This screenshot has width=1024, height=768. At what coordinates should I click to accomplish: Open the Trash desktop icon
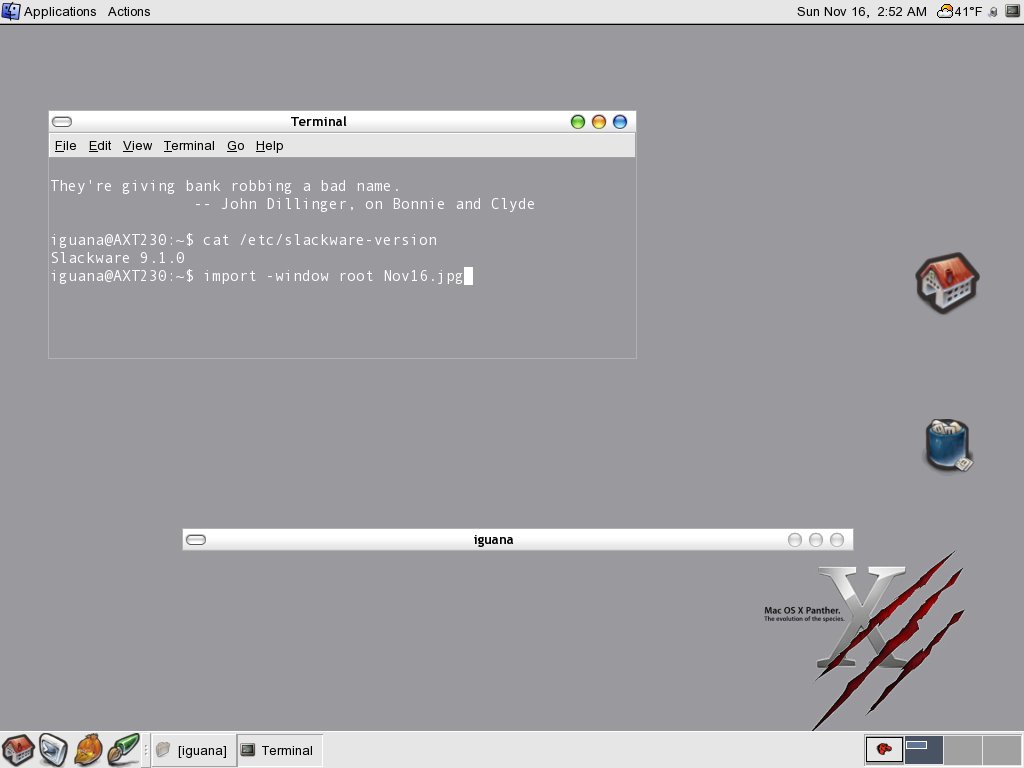(x=948, y=444)
